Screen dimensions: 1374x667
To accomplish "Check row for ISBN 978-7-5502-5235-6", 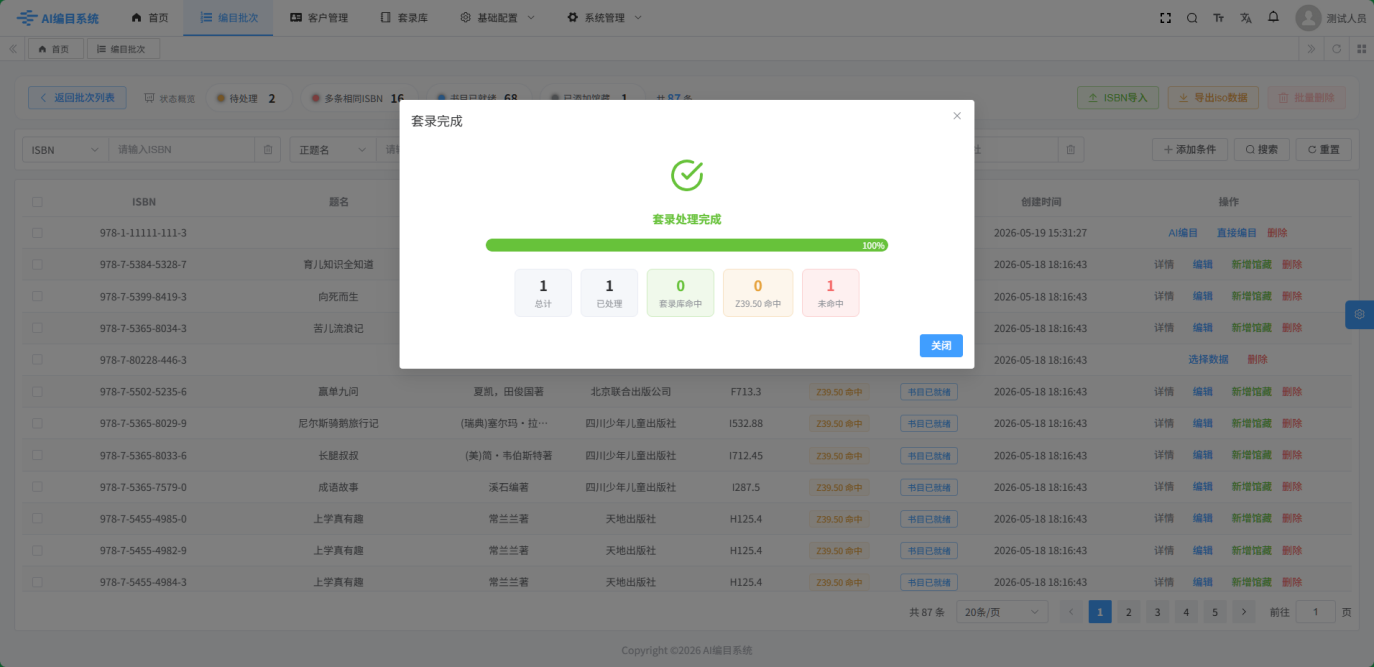I will click(x=37, y=392).
